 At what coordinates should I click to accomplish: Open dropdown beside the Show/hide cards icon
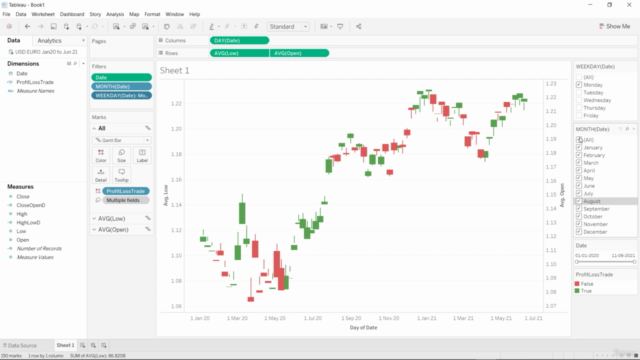click(331, 27)
